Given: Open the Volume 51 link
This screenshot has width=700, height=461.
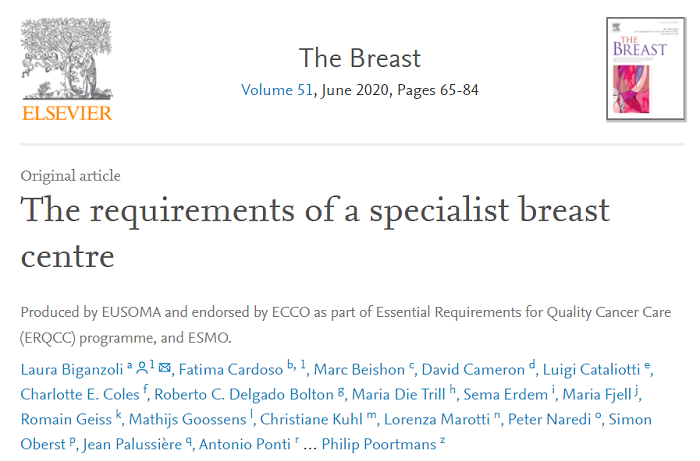Looking at the screenshot, I should (x=274, y=90).
